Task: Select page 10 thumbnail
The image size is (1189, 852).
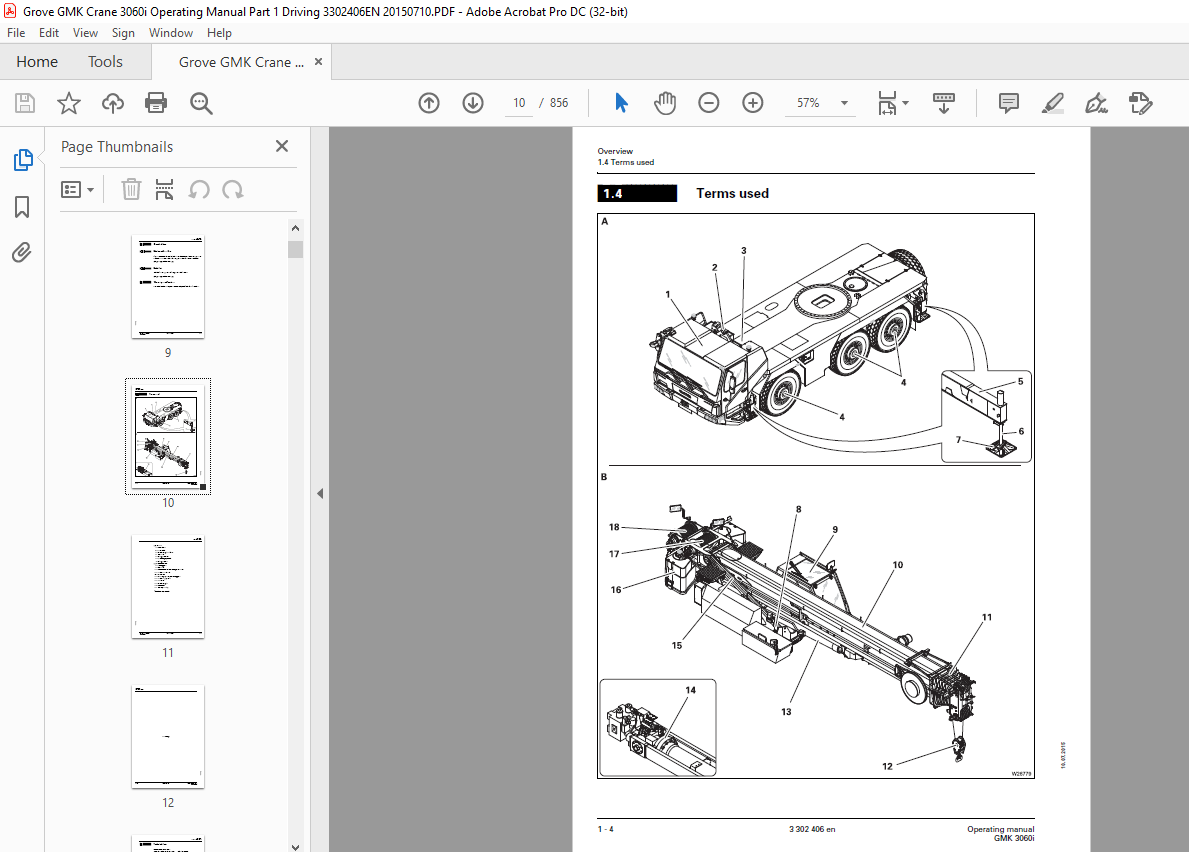Action: click(168, 437)
